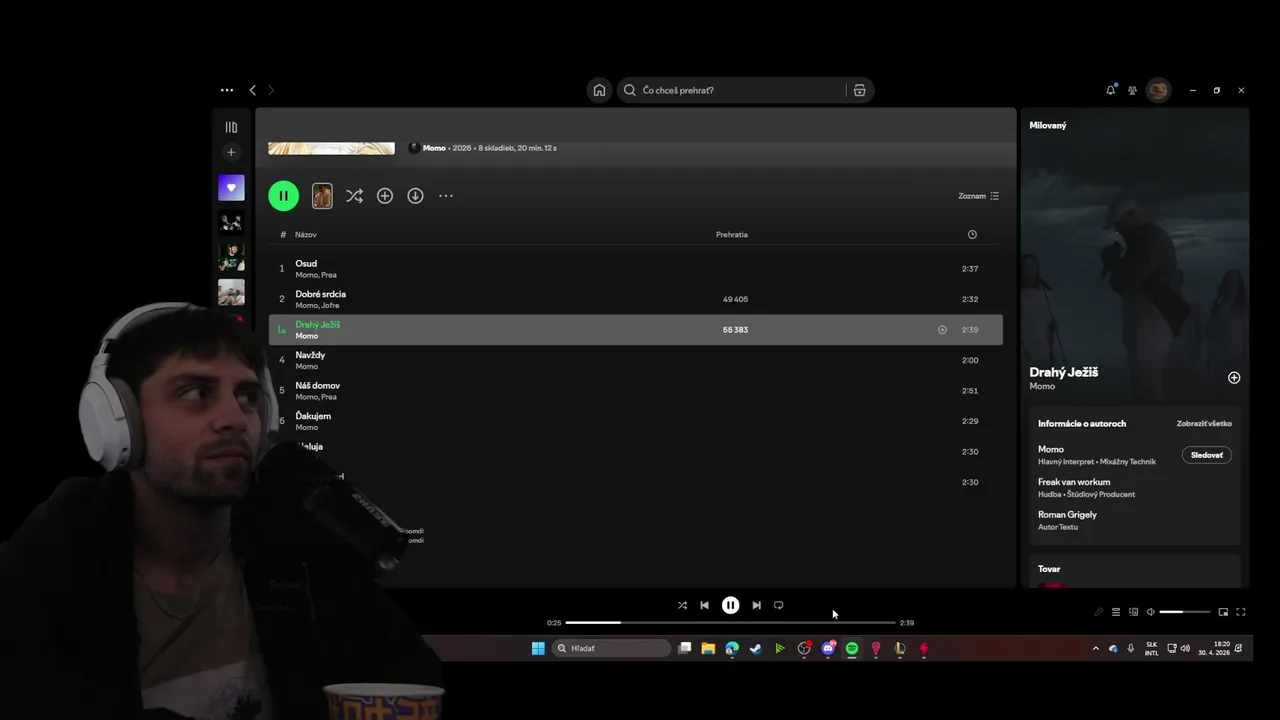
Task: Add Drahý Ježiš from the now playing panel
Action: (x=1234, y=378)
